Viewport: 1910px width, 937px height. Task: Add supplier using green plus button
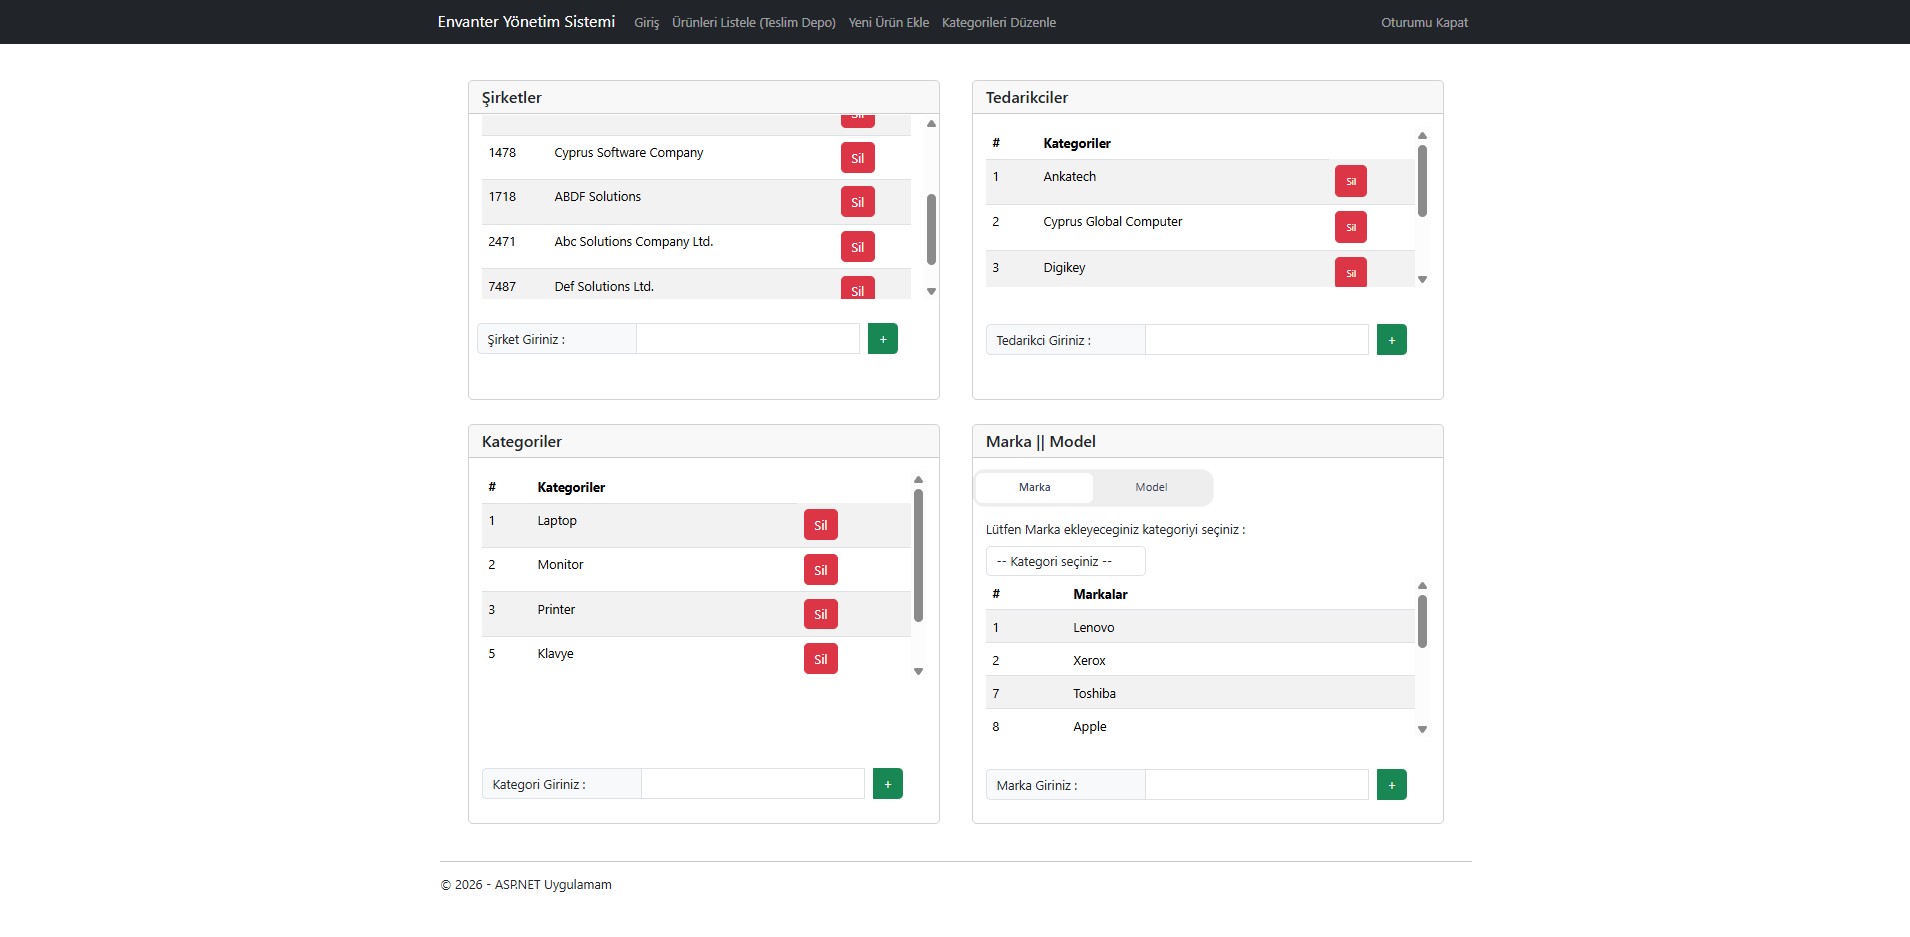pyautogui.click(x=1391, y=340)
